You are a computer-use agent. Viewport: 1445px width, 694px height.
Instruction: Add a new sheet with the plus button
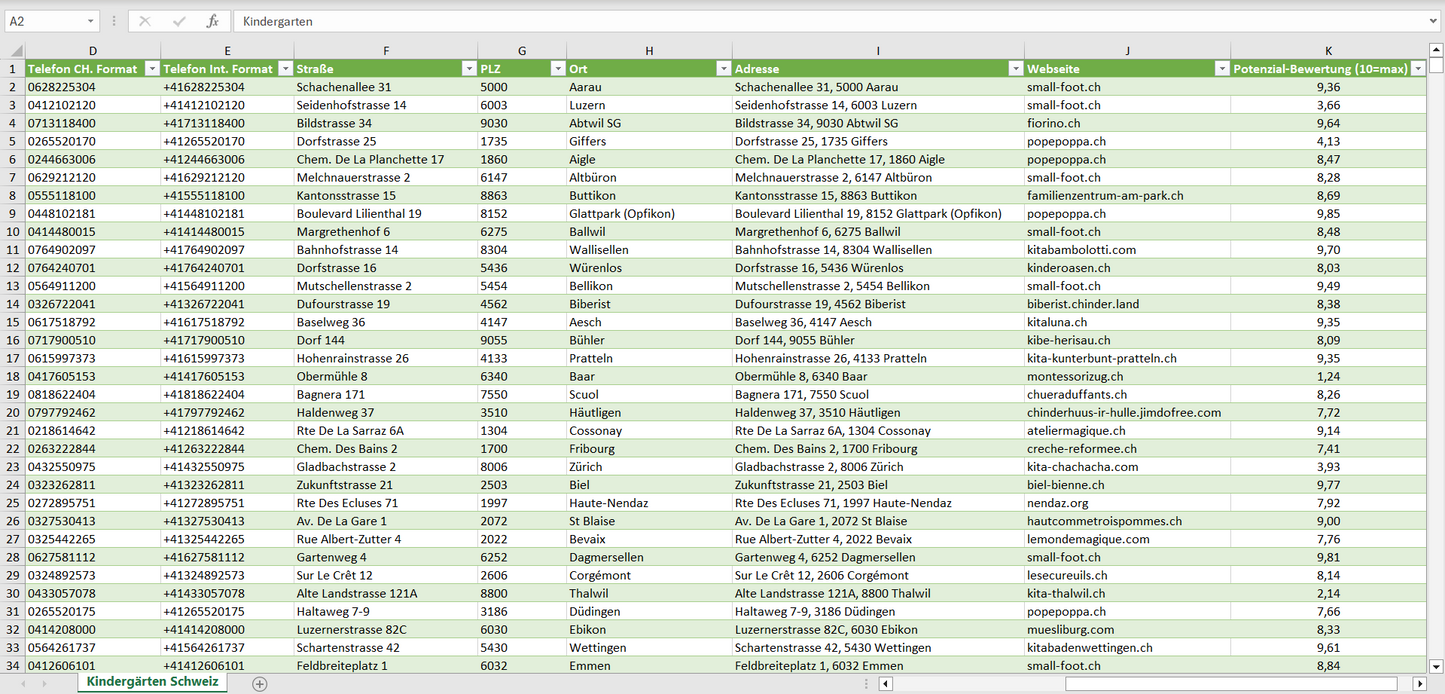(x=260, y=684)
